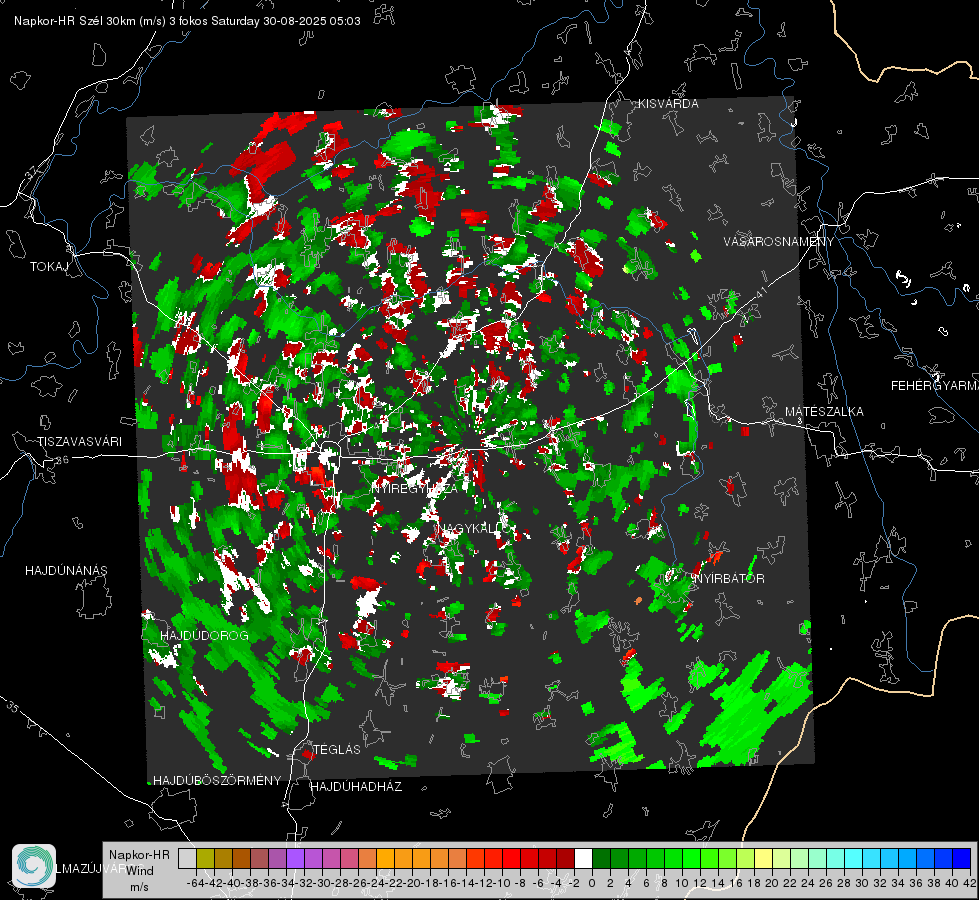Click the HAJDÚHADHÁZ town label
This screenshot has width=979, height=900.
(356, 786)
